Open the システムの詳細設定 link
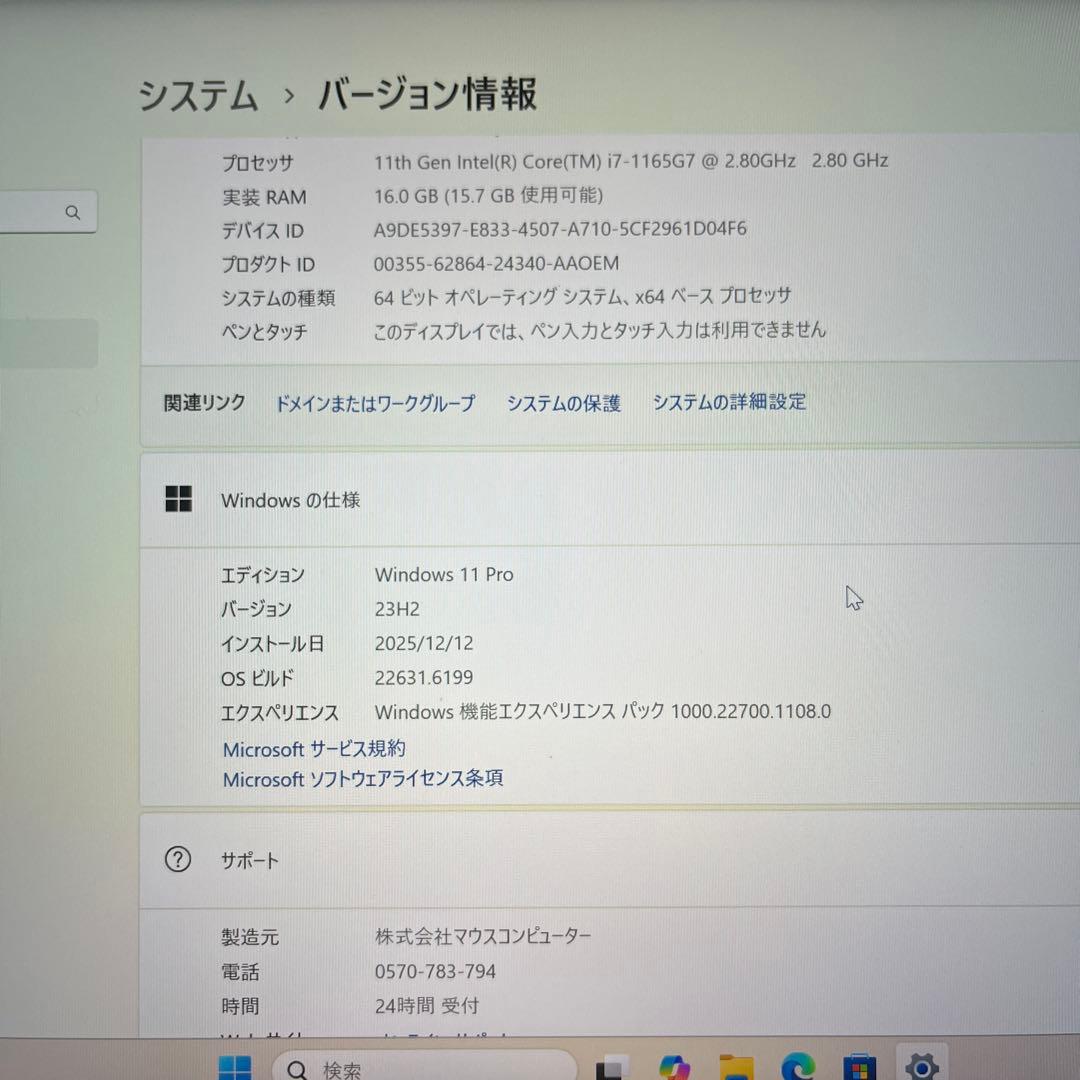Image resolution: width=1080 pixels, height=1080 pixels. click(x=728, y=402)
